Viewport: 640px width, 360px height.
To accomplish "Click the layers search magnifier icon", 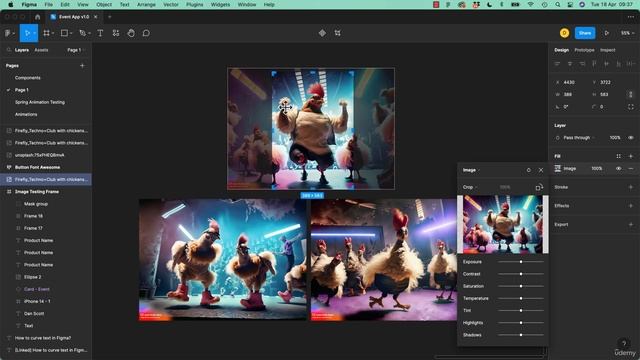I will point(9,50).
